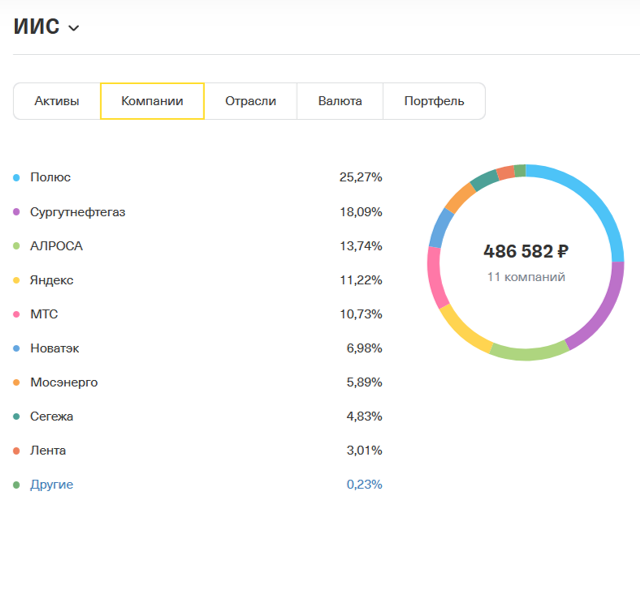Viewport: 640px width, 590px height.
Task: Click the 11,22% share value
Action: pos(361,280)
